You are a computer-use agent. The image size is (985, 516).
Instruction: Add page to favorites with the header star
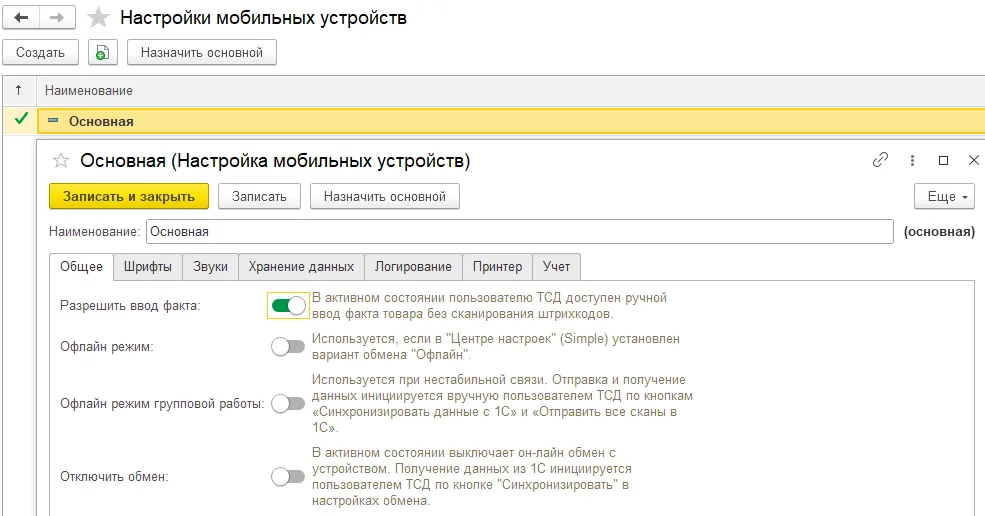click(x=98, y=18)
